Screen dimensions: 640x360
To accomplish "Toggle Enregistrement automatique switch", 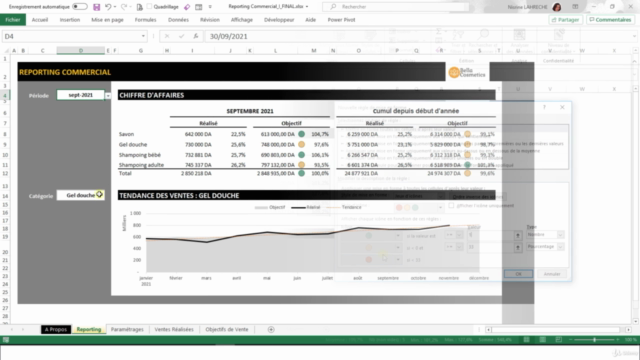I will (80, 7).
